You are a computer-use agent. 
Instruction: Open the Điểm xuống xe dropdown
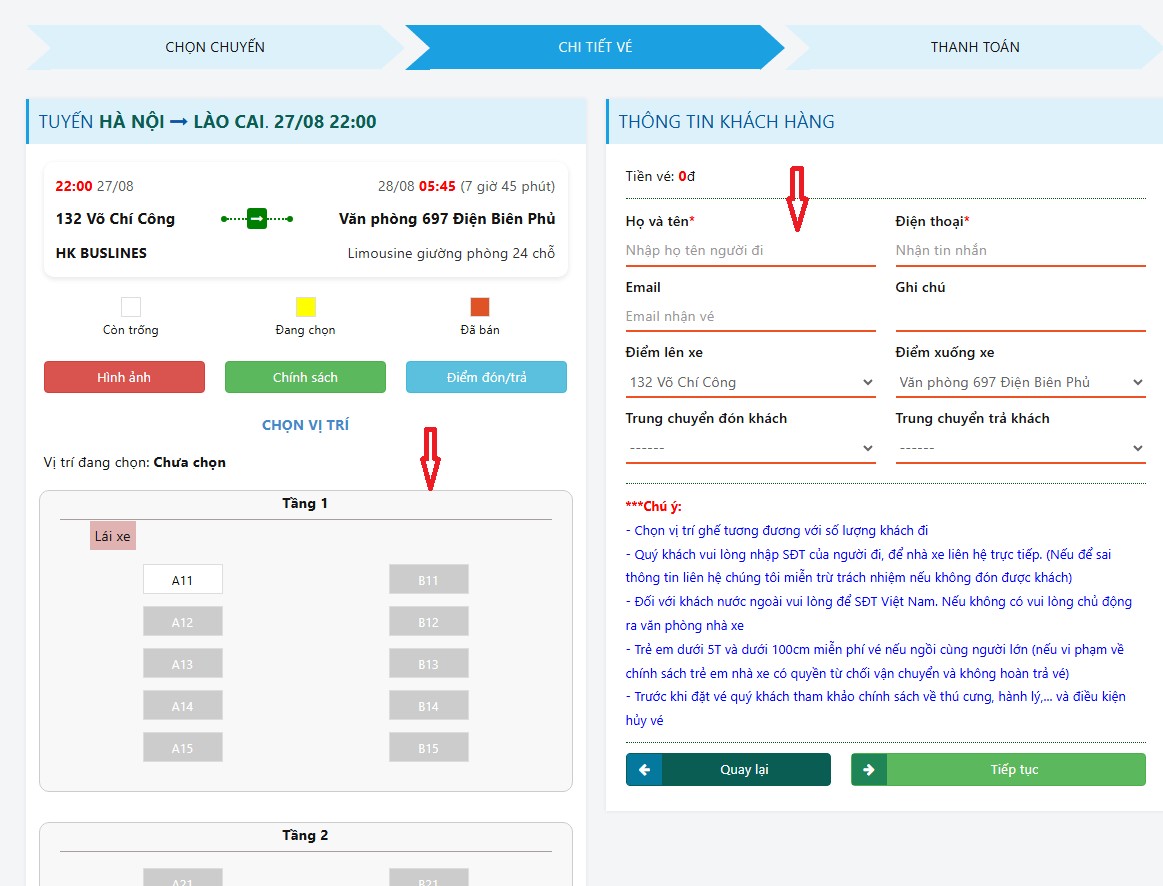pos(1020,382)
